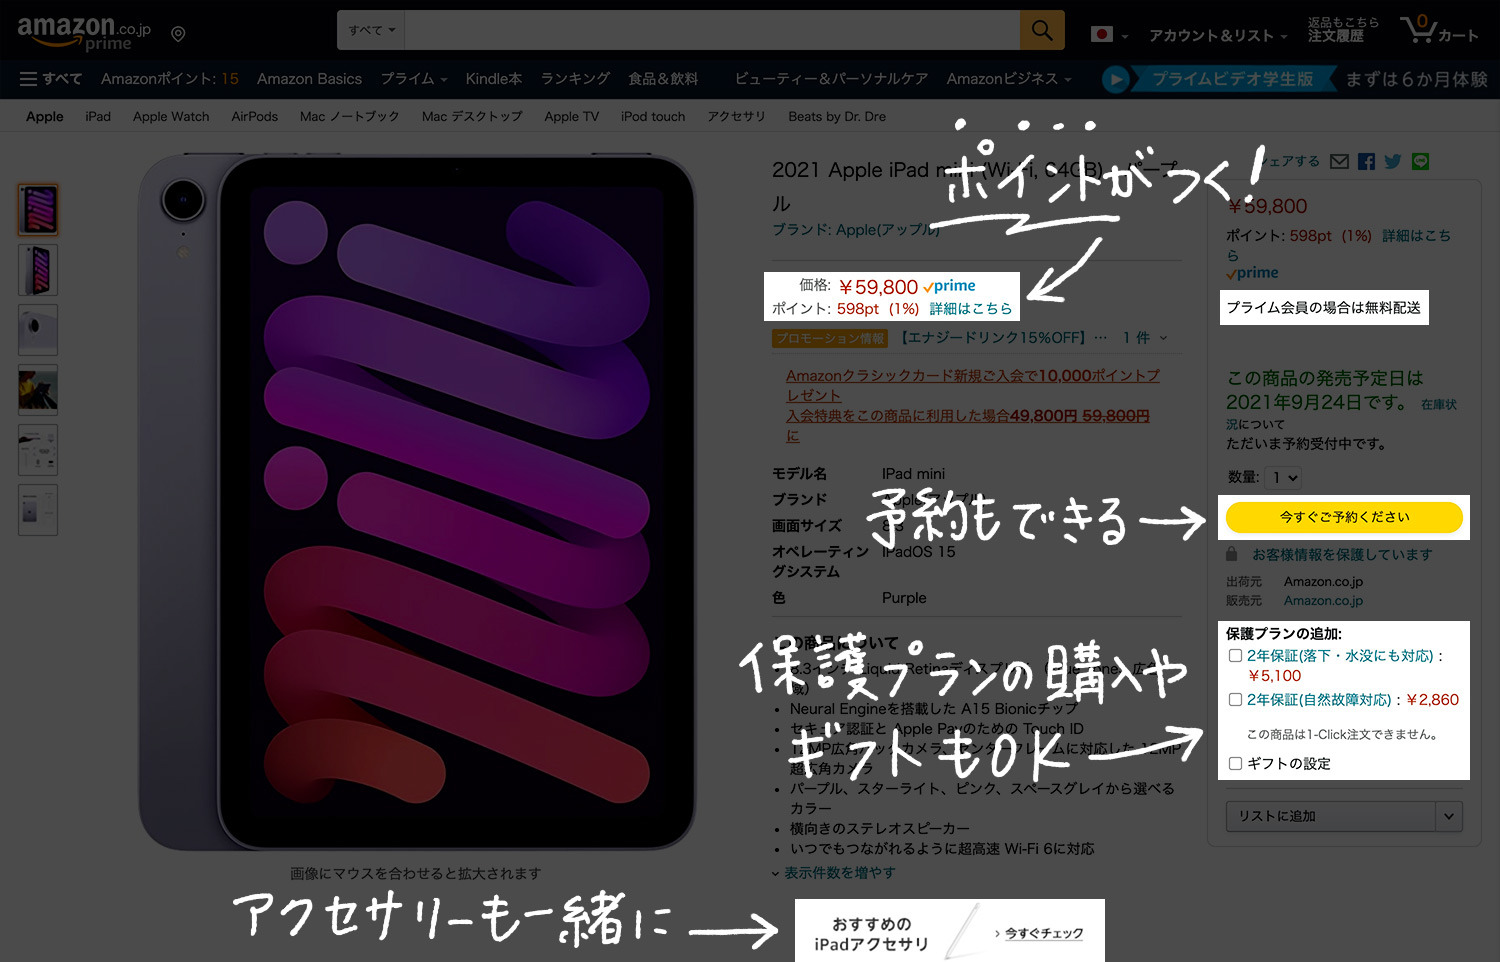Image resolution: width=1500 pixels, height=962 pixels.
Task: Expand the リストに追加 dropdown arrow
Action: click(x=1449, y=816)
